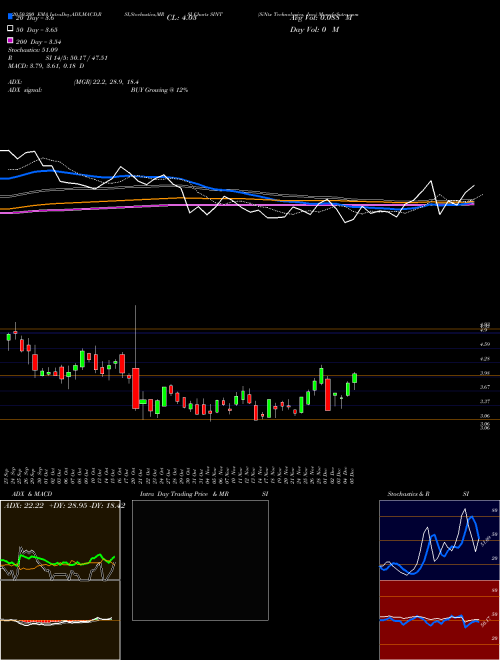The height and width of the screenshot is (660, 500).
Task: Click the 'Avg Vol: 0.088 M' label
Action: 321,18
